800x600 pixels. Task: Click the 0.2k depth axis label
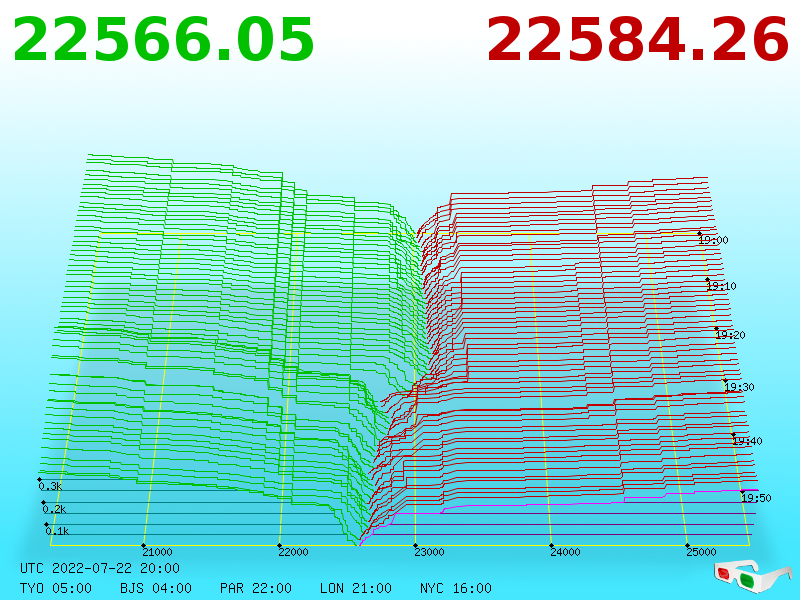tap(54, 509)
